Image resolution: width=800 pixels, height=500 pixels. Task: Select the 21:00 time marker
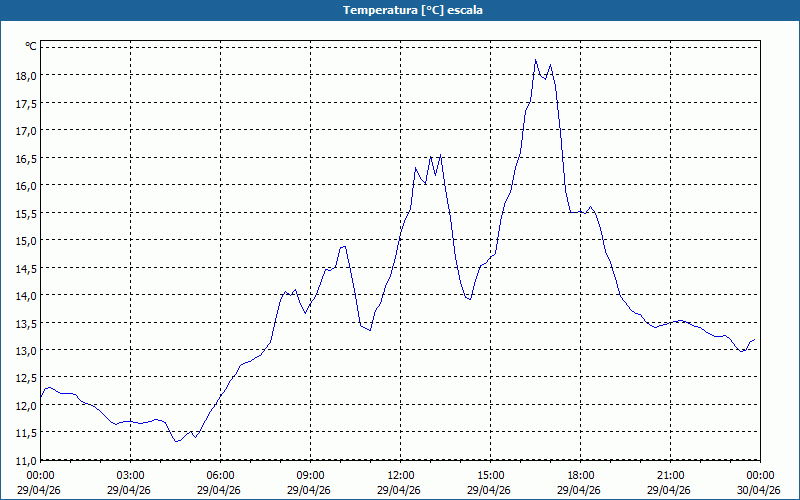[671, 475]
